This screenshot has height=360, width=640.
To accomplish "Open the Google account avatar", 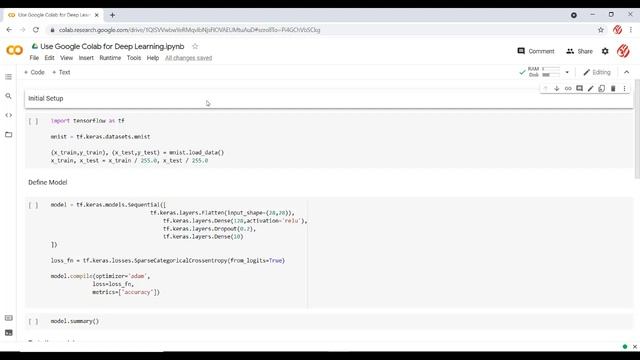I will click(x=623, y=51).
